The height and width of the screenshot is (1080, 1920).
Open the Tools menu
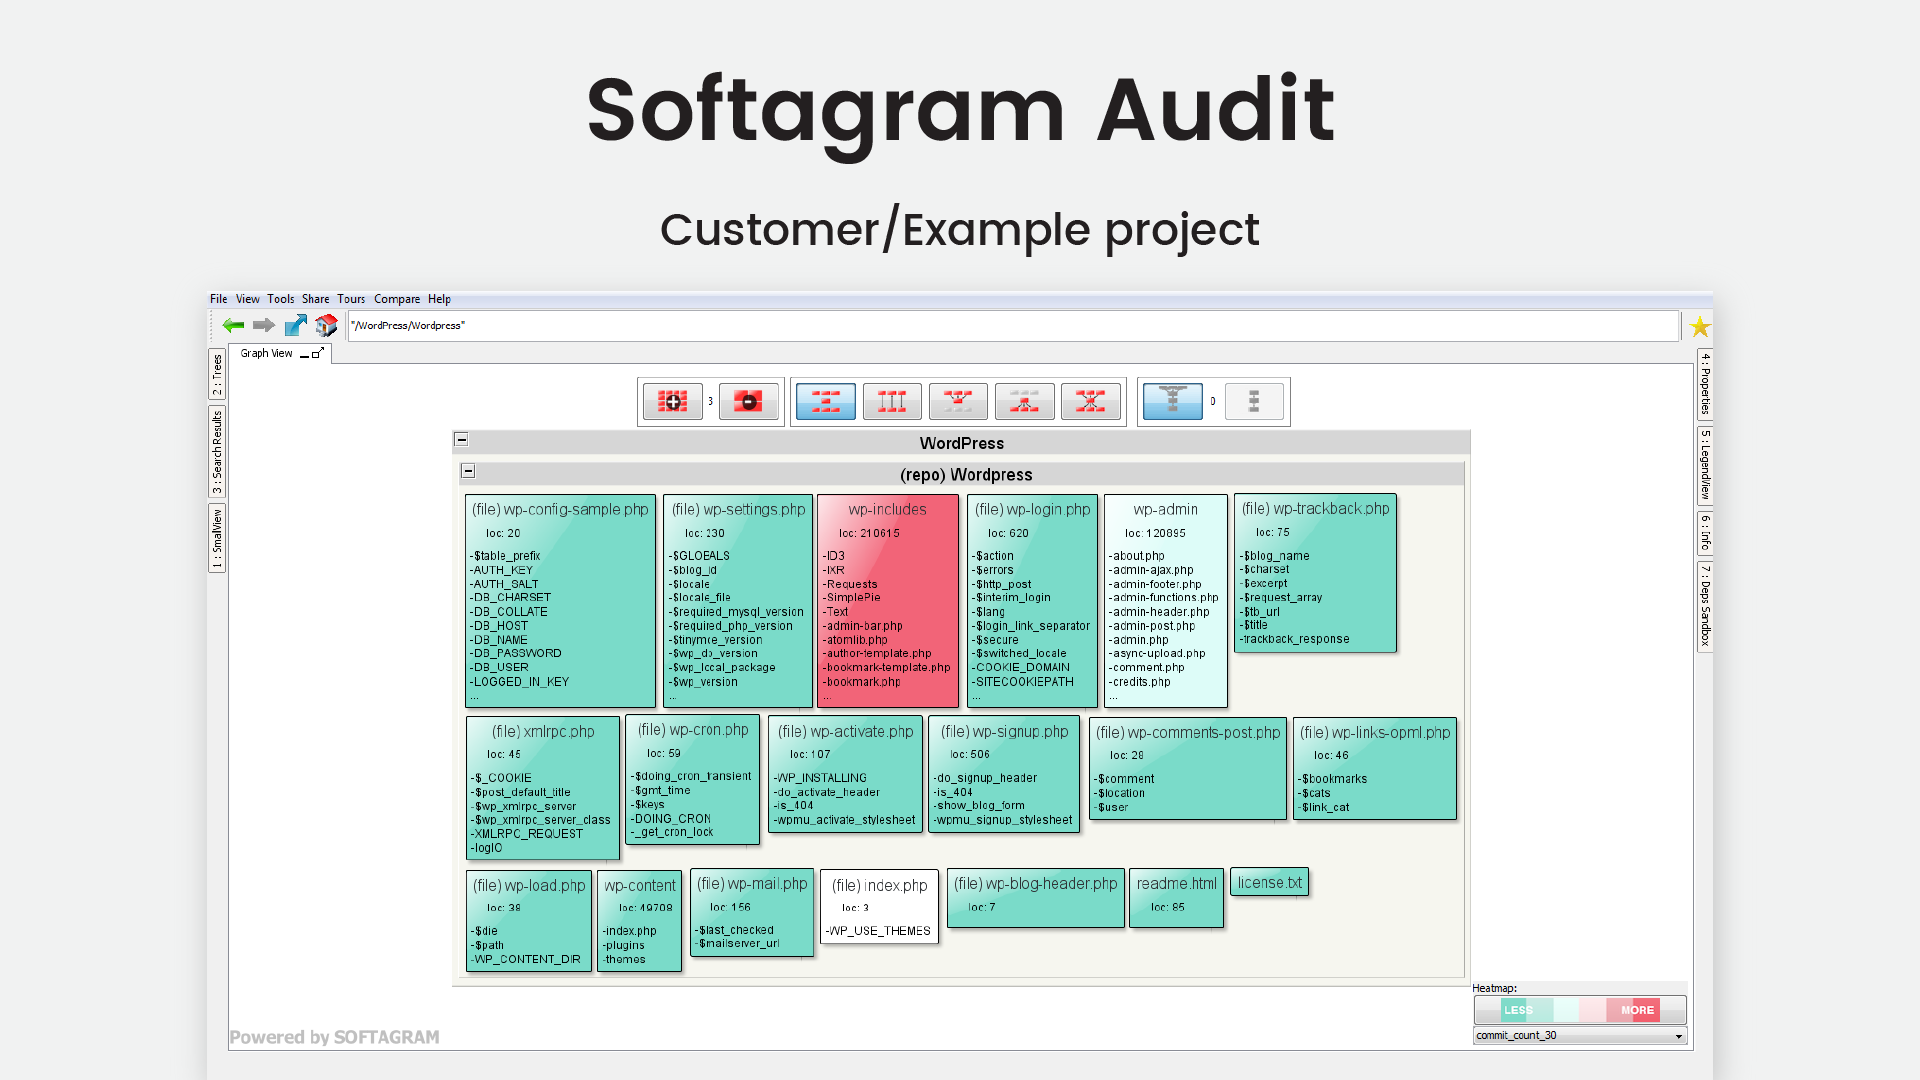click(280, 298)
